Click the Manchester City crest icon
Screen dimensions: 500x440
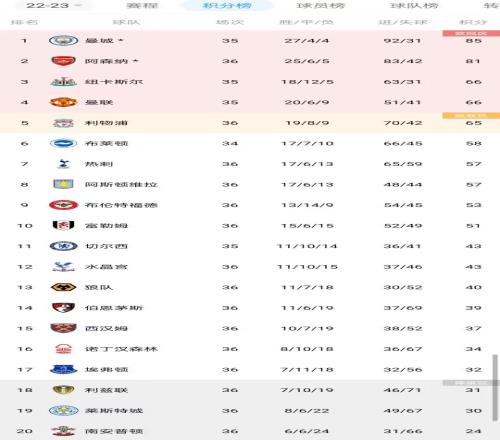(x=63, y=41)
